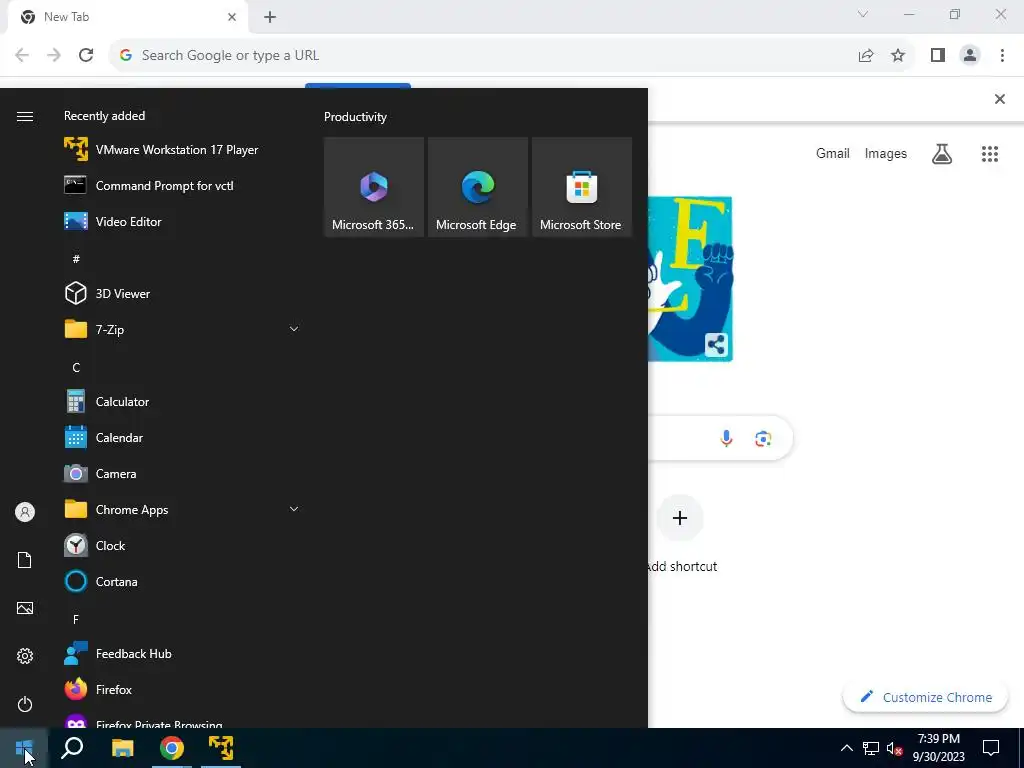The height and width of the screenshot is (768, 1024).
Task: Open Chrome three-dot menu
Action: 1002,55
